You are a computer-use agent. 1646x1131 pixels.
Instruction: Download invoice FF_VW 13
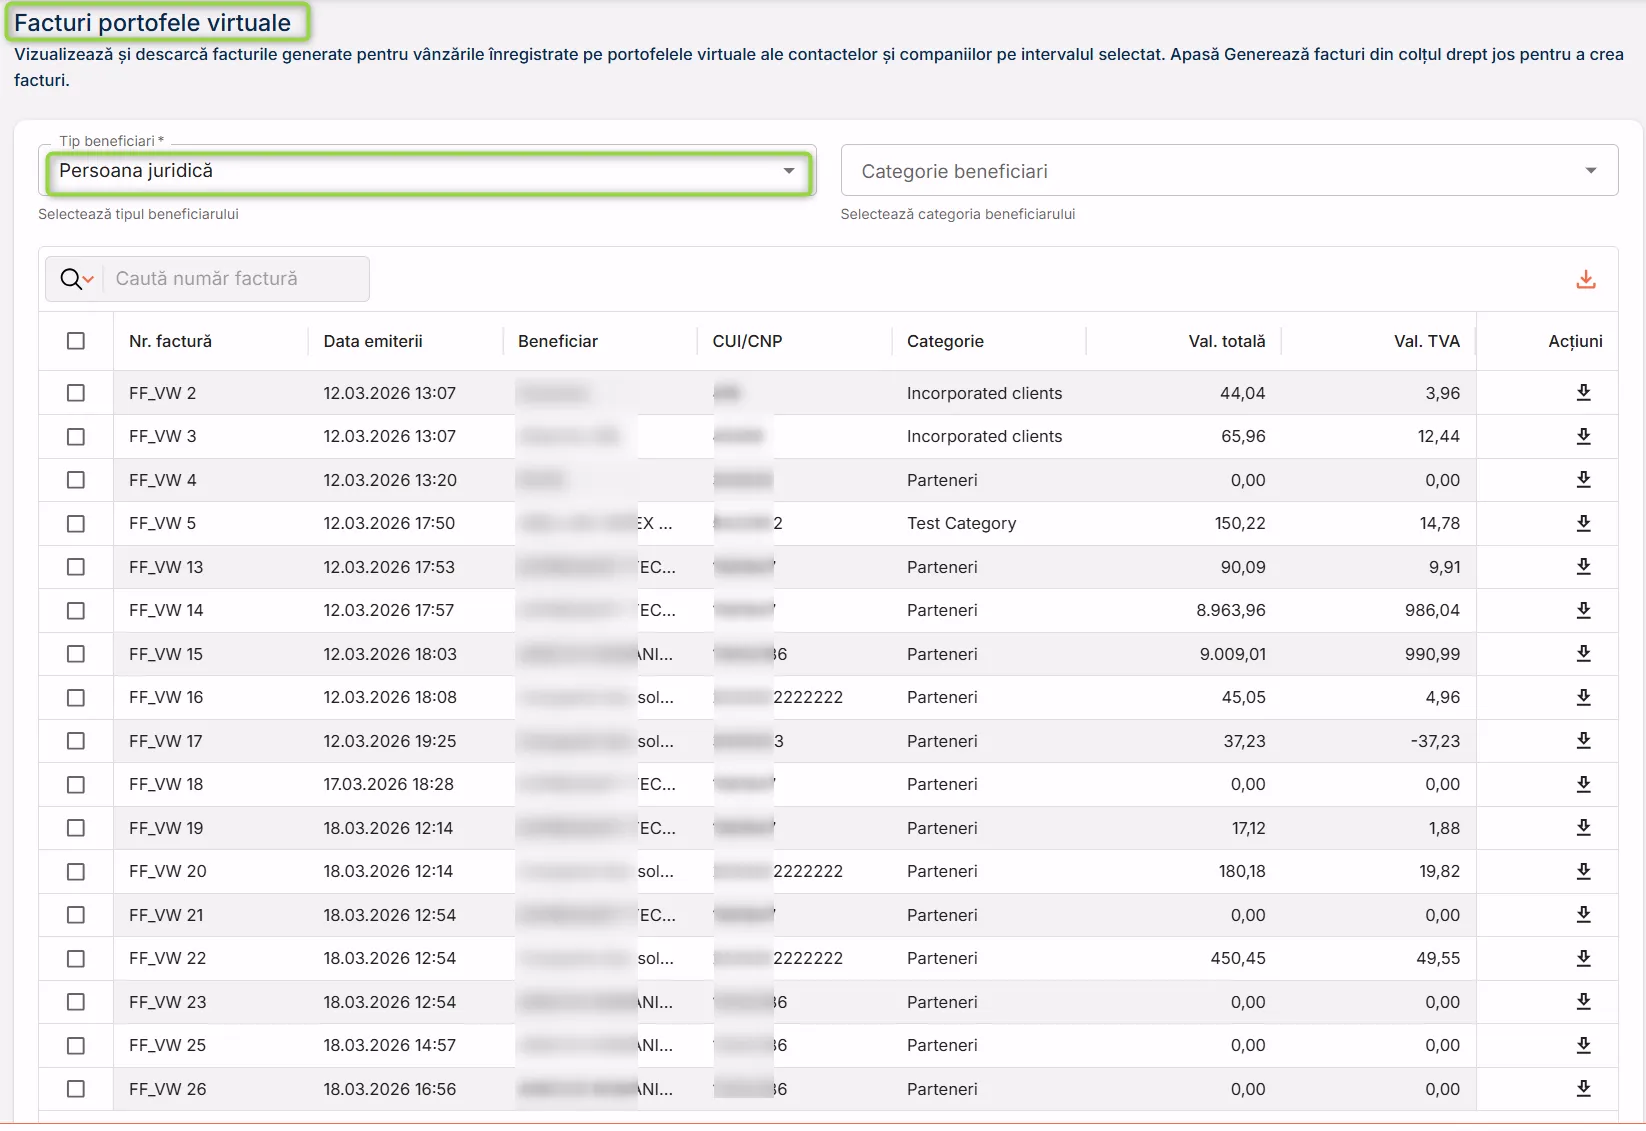1583,567
